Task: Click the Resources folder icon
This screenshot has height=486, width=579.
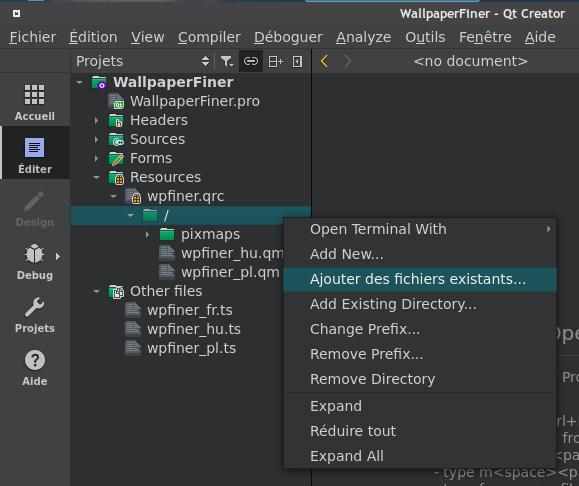Action: 116,178
